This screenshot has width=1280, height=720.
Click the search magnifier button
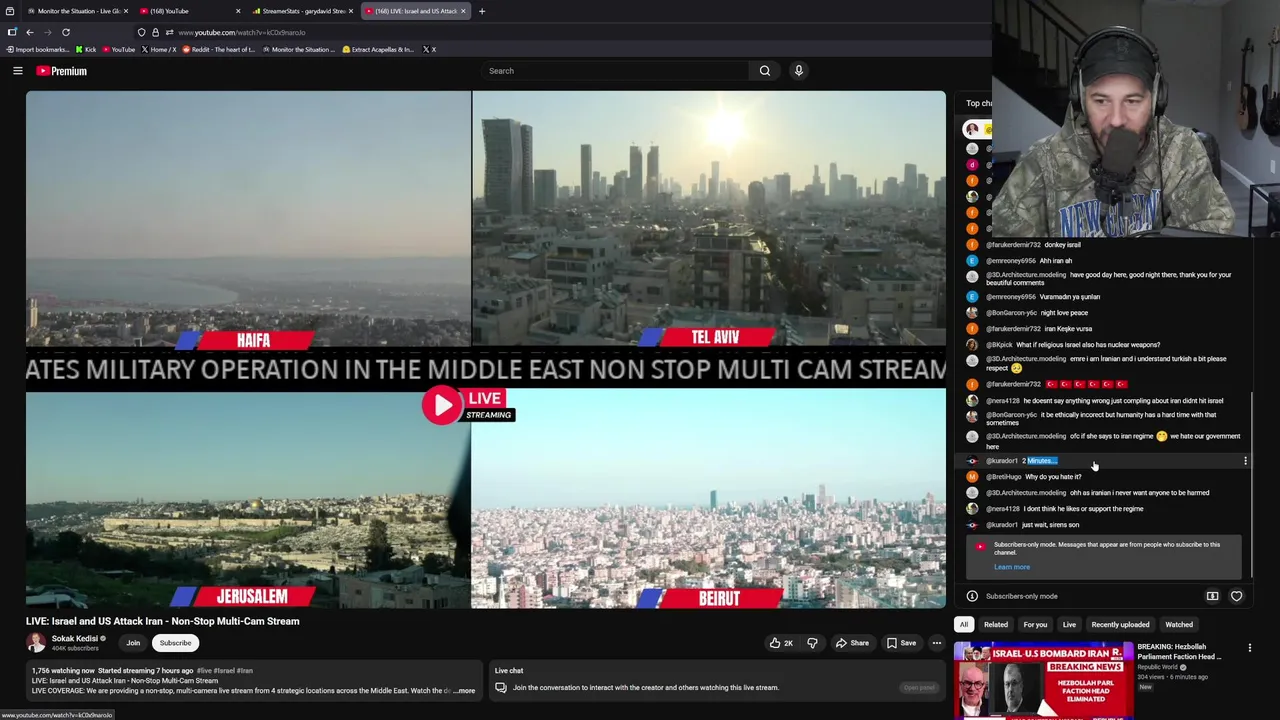click(x=765, y=71)
